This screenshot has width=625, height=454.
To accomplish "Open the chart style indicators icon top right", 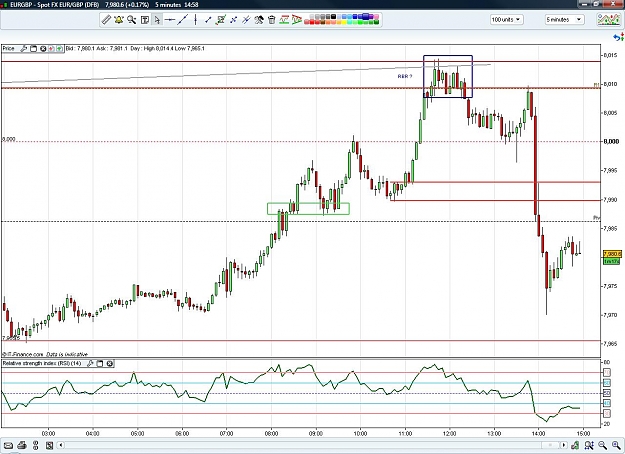I will tap(608, 20).
